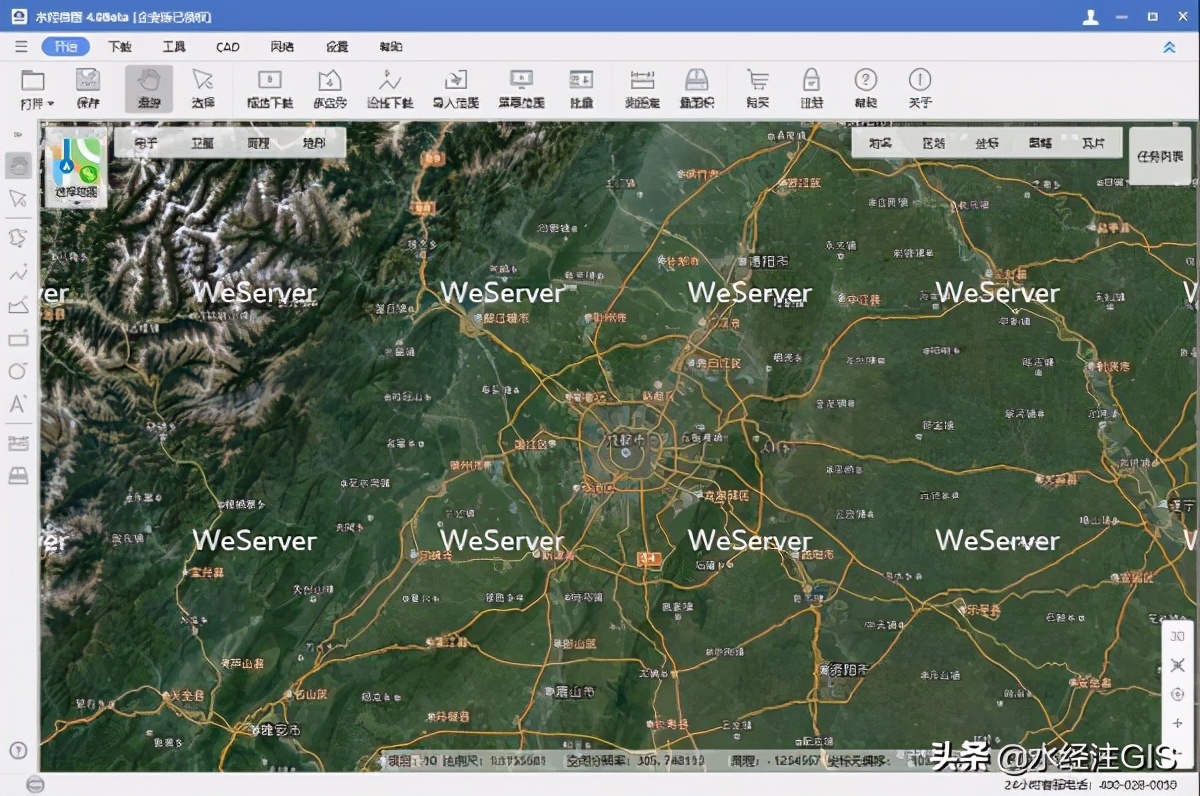Click the polygon region download icon

(329, 81)
